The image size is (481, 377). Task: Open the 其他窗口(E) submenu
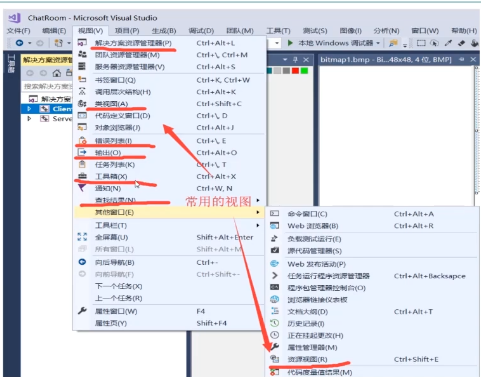pos(169,212)
